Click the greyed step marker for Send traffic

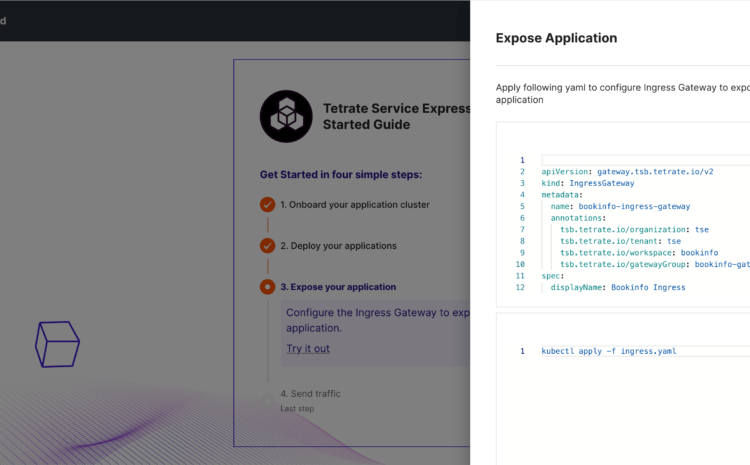267,400
